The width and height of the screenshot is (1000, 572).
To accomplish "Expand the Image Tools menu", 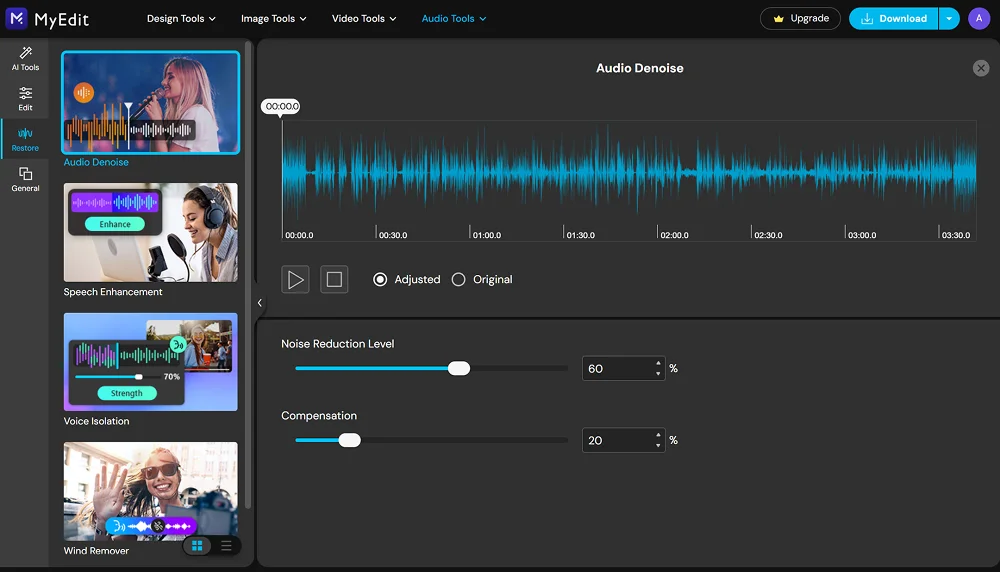I will (x=273, y=18).
